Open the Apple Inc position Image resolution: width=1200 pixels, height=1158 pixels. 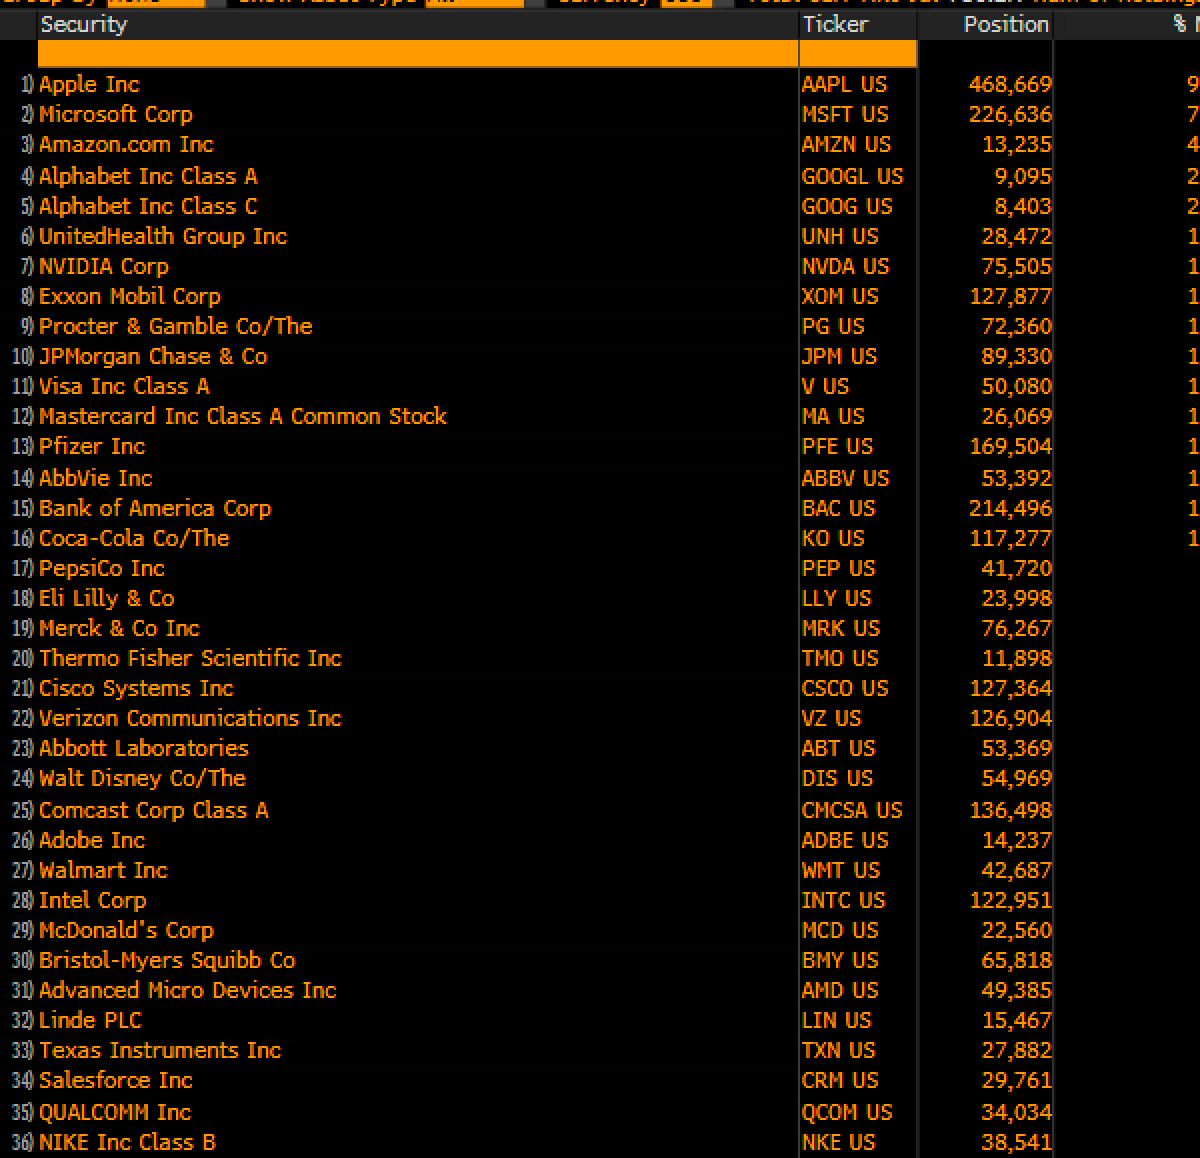89,84
